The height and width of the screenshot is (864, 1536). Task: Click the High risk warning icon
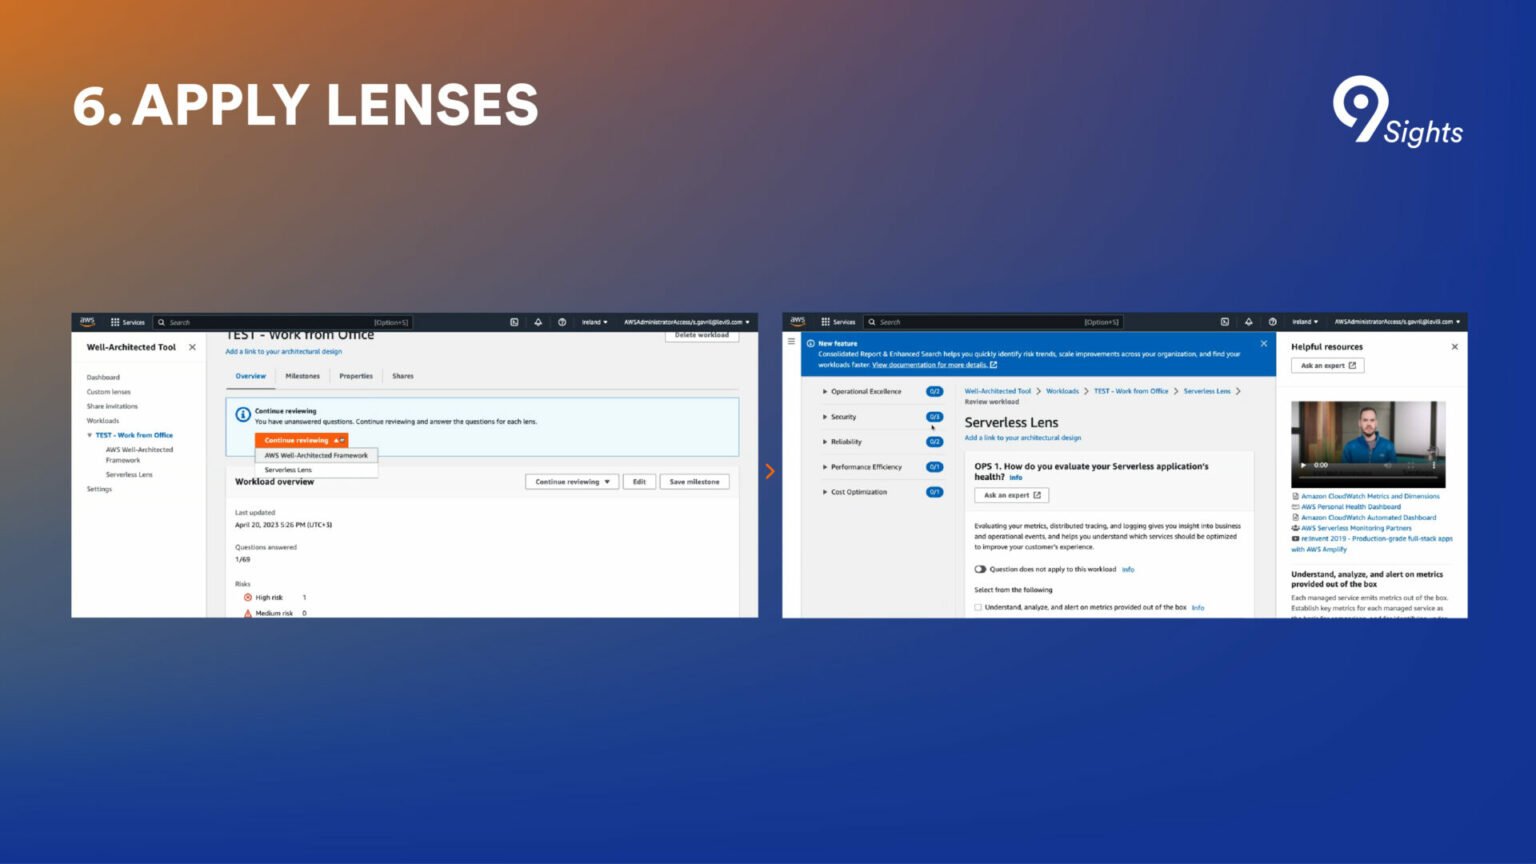pyautogui.click(x=248, y=597)
